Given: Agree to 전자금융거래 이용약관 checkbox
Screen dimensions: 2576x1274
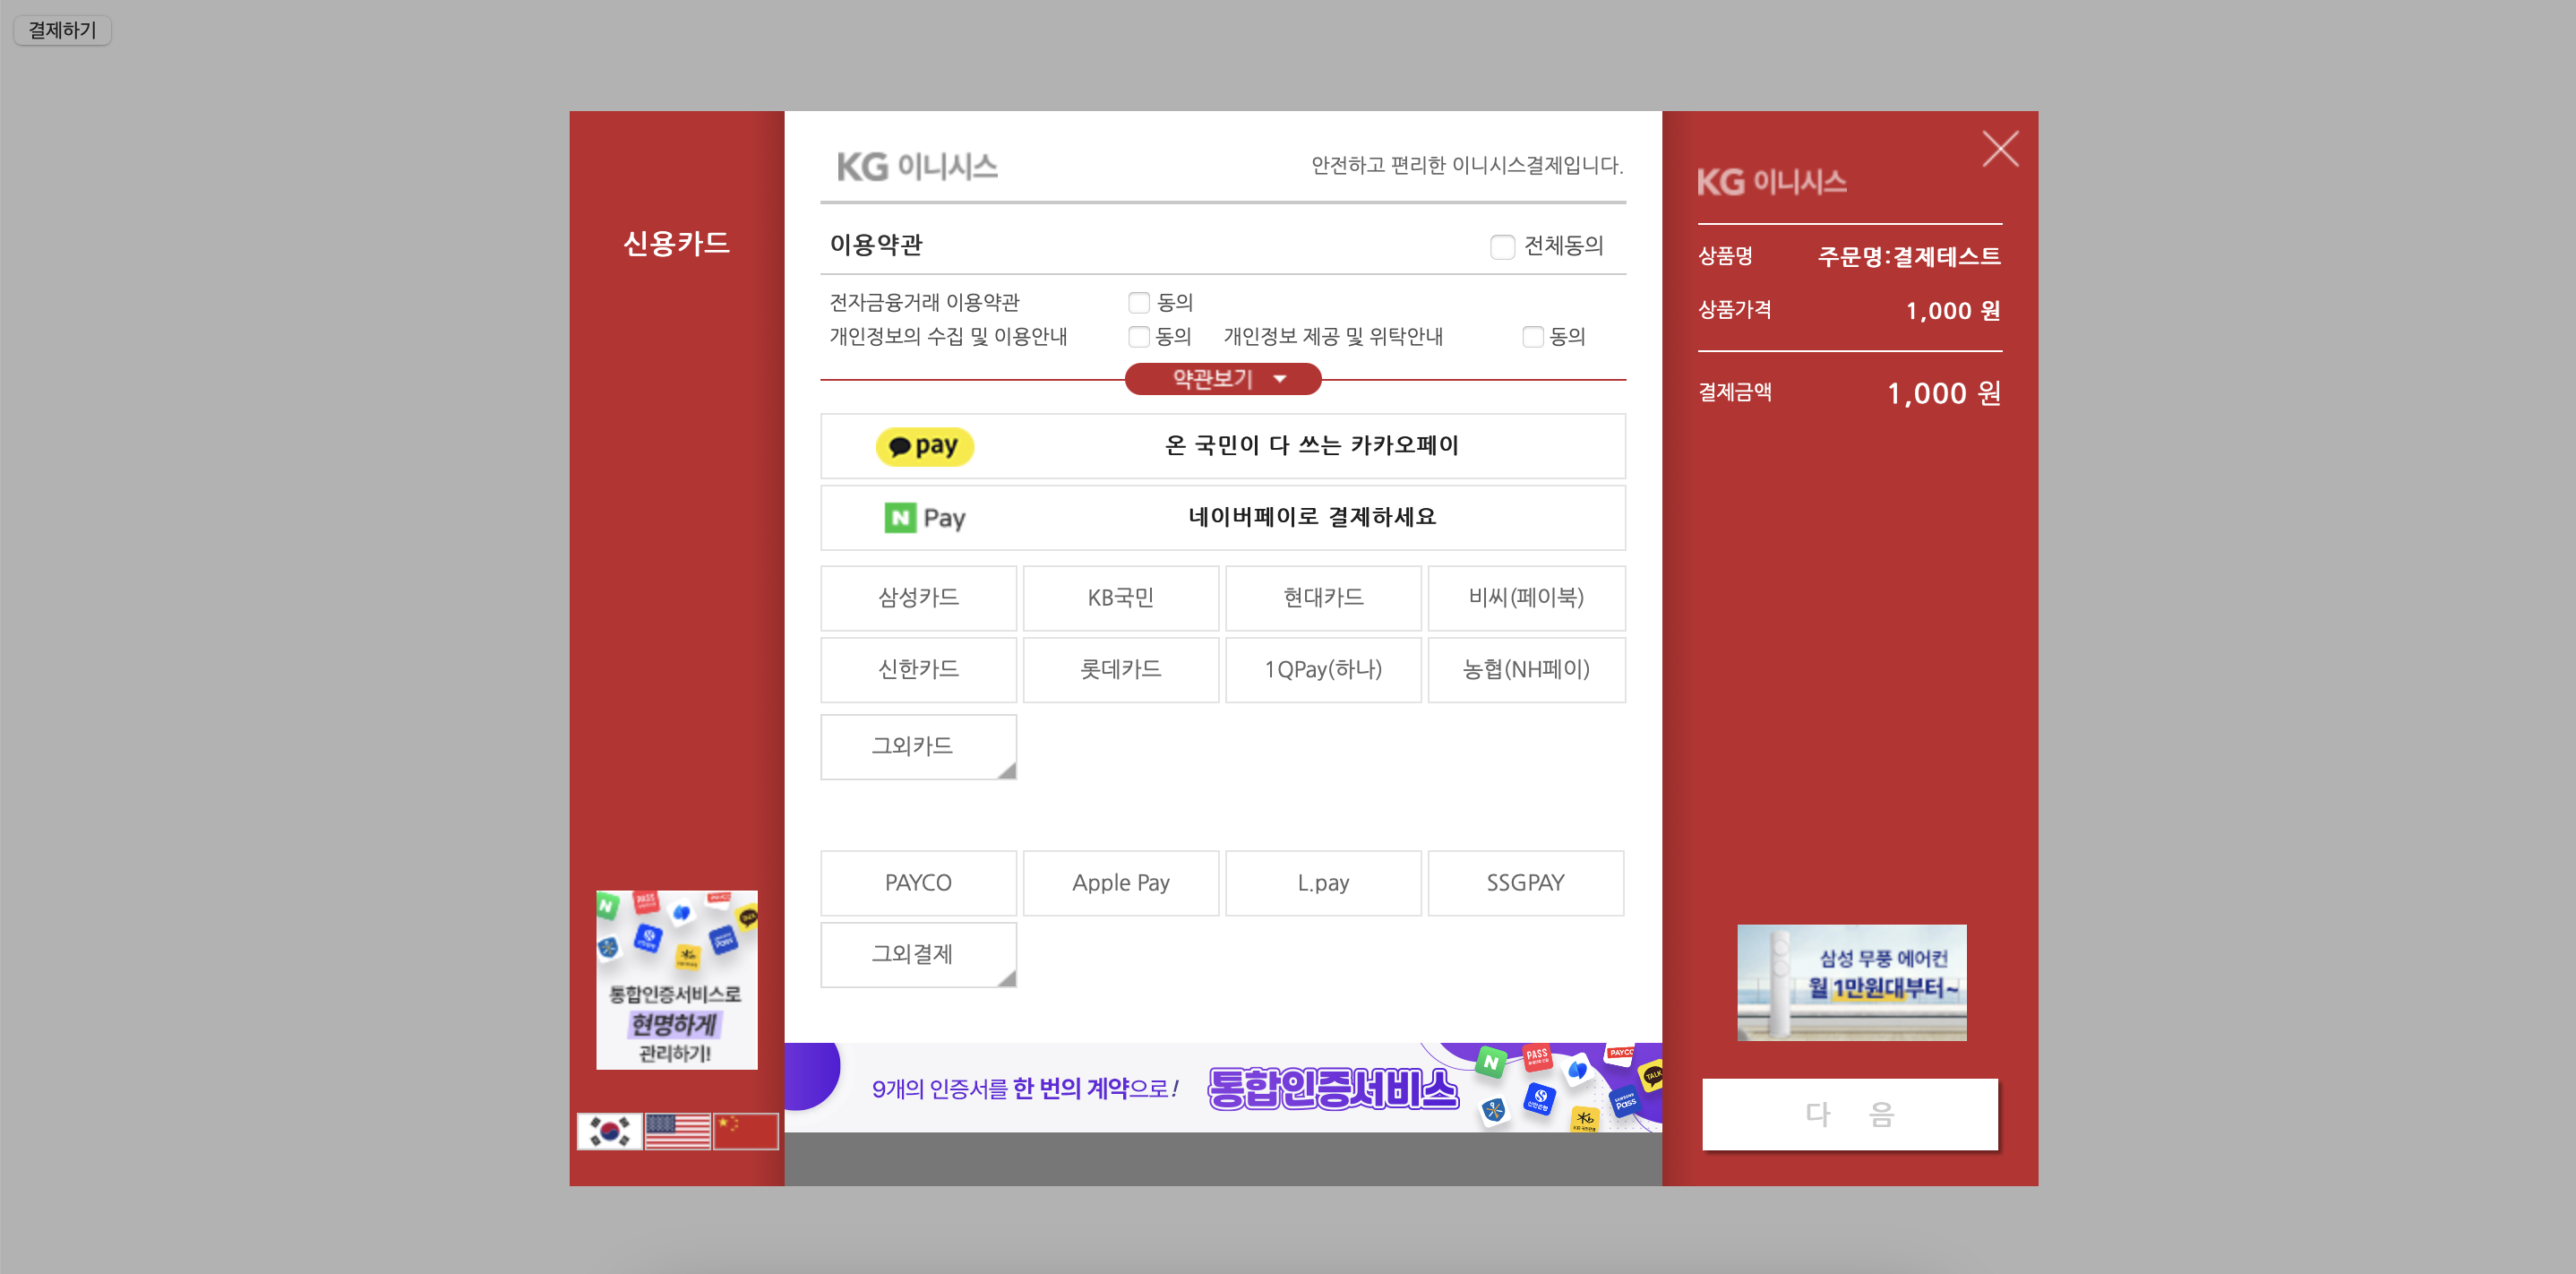Looking at the screenshot, I should (1138, 302).
